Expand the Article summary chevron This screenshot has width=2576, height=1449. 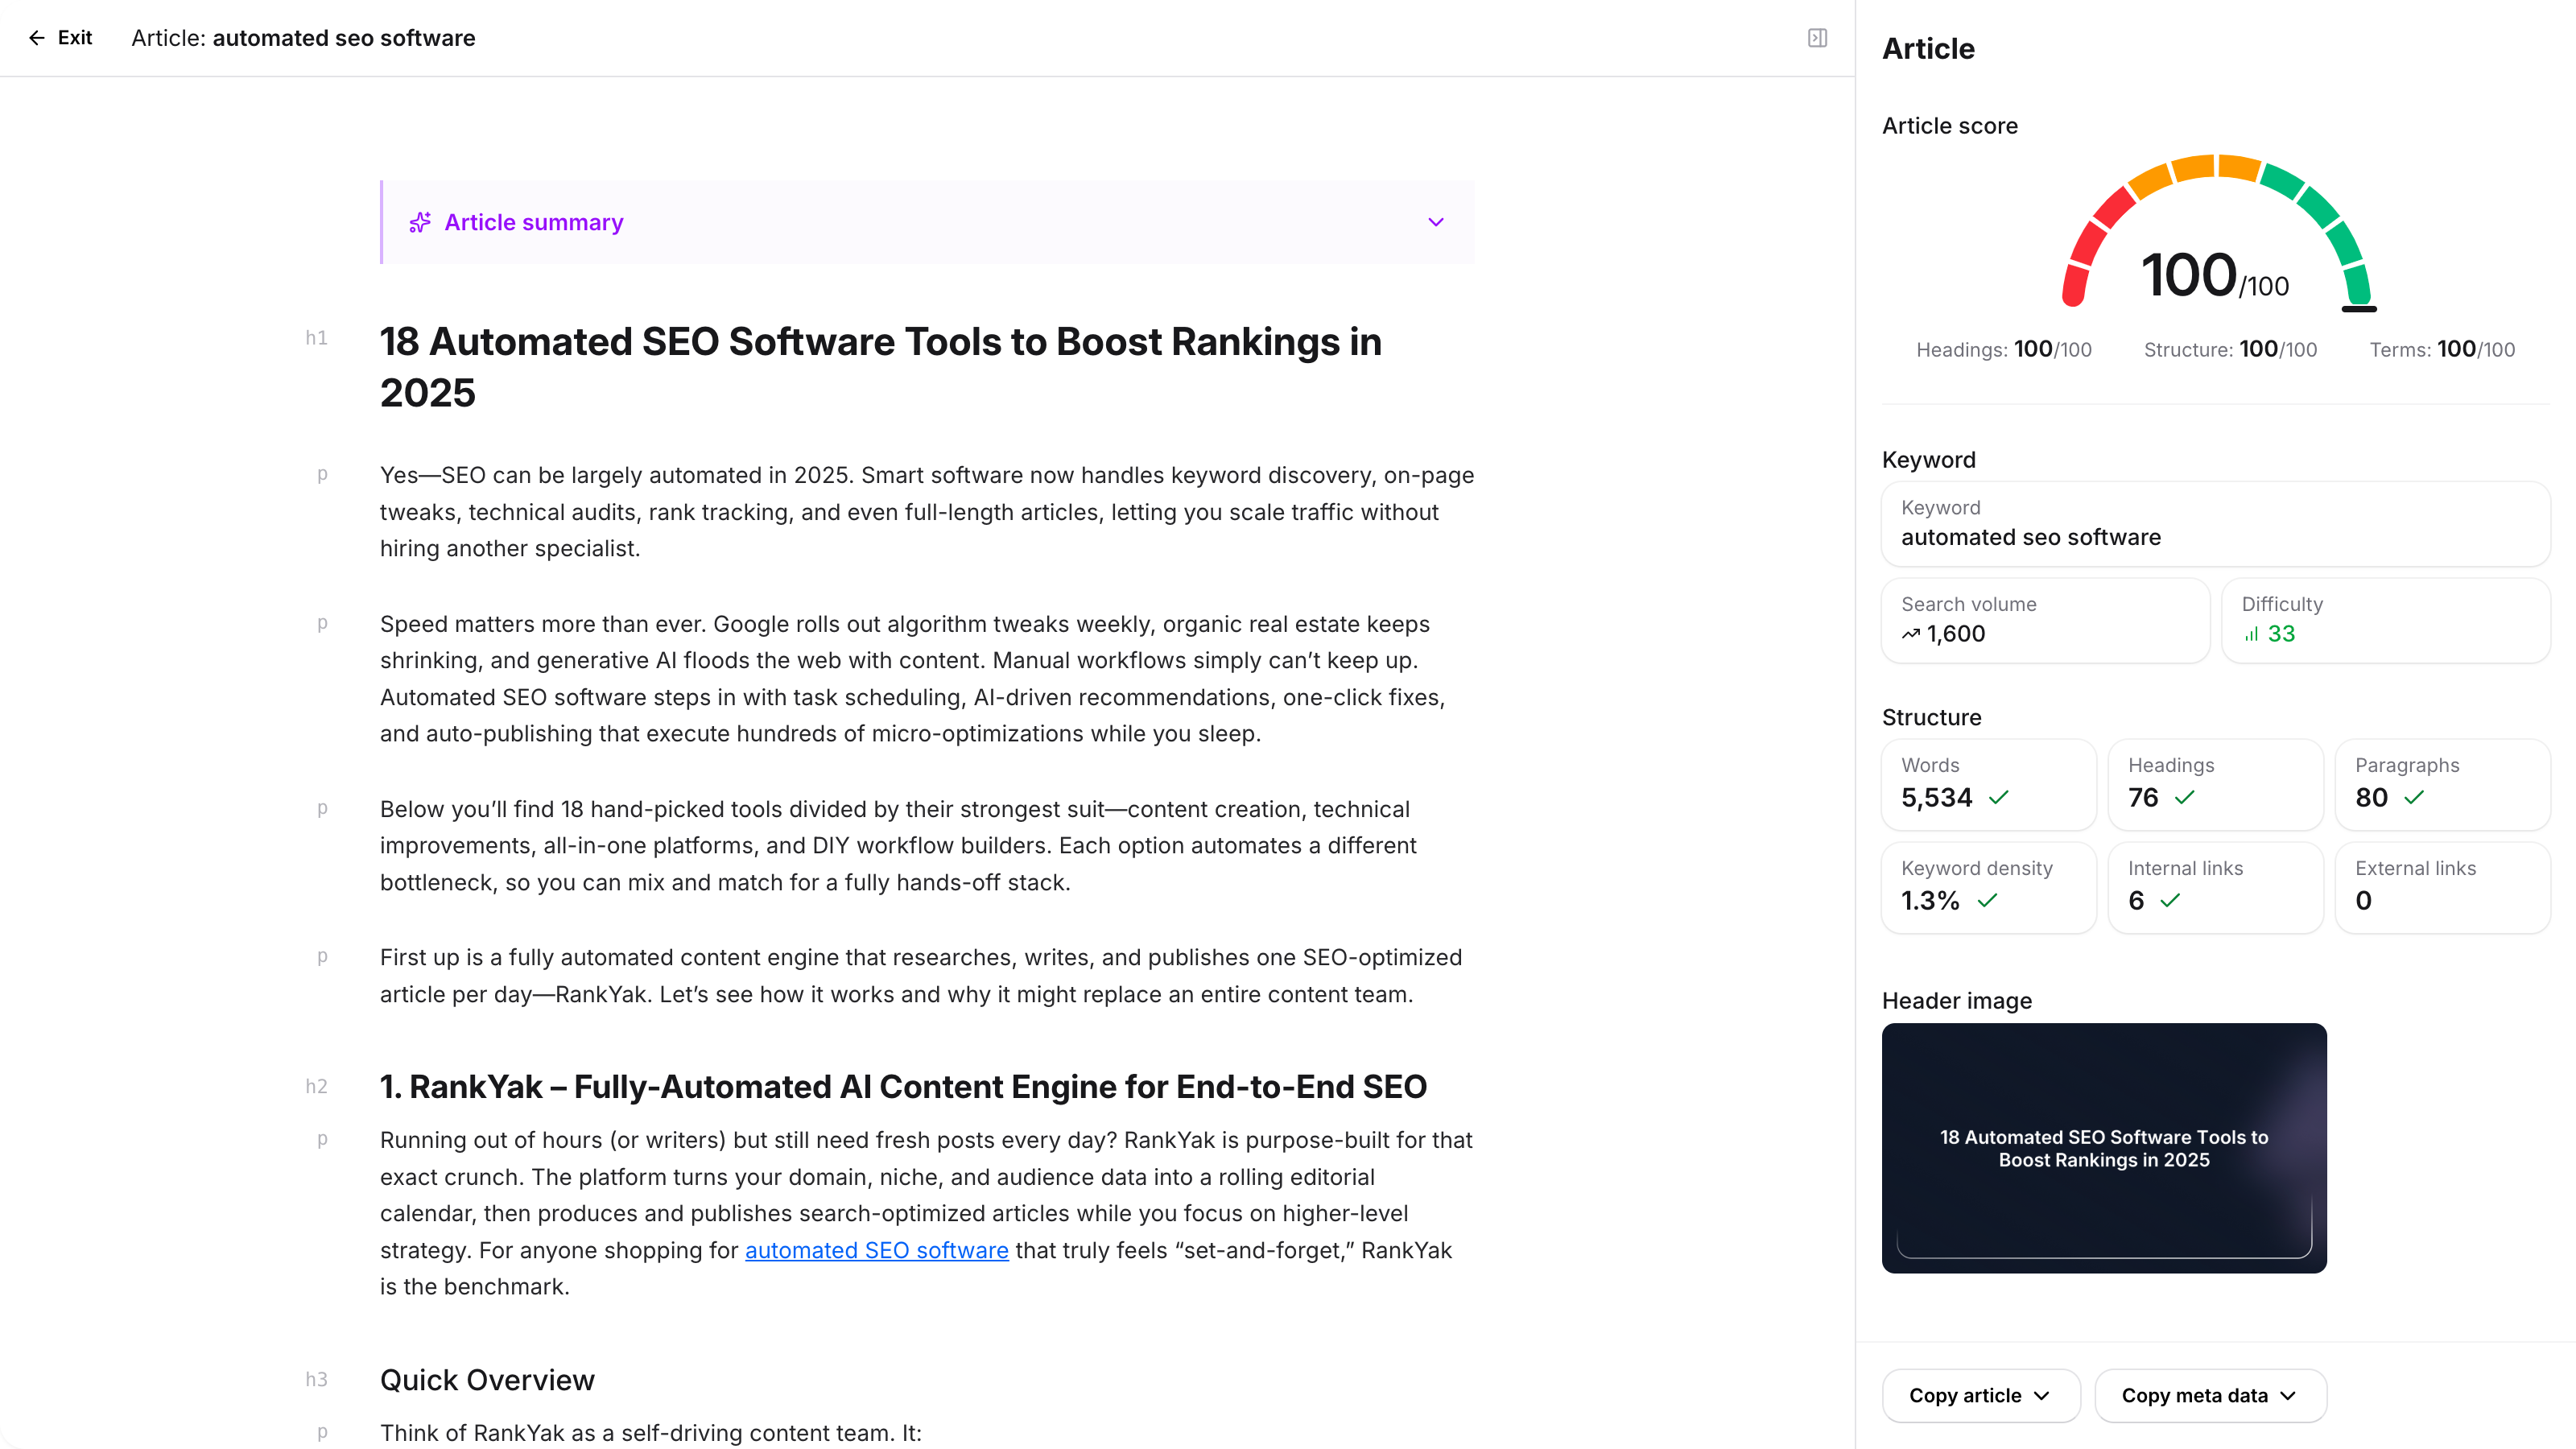(x=1435, y=222)
